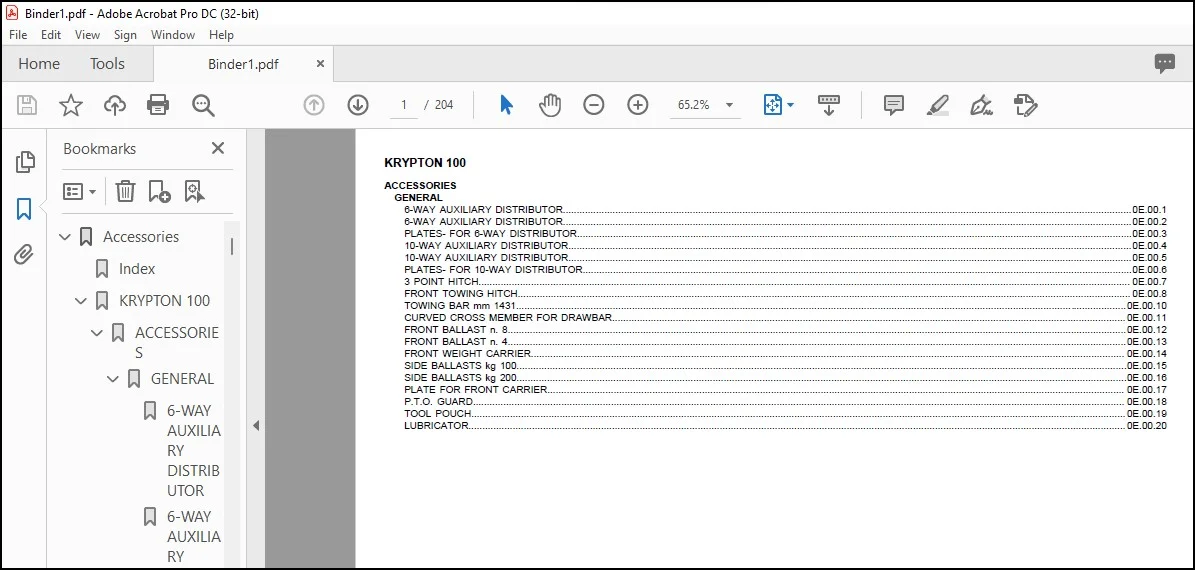Close the Bookmarks panel
Viewport: 1195px width, 570px height.
218,148
